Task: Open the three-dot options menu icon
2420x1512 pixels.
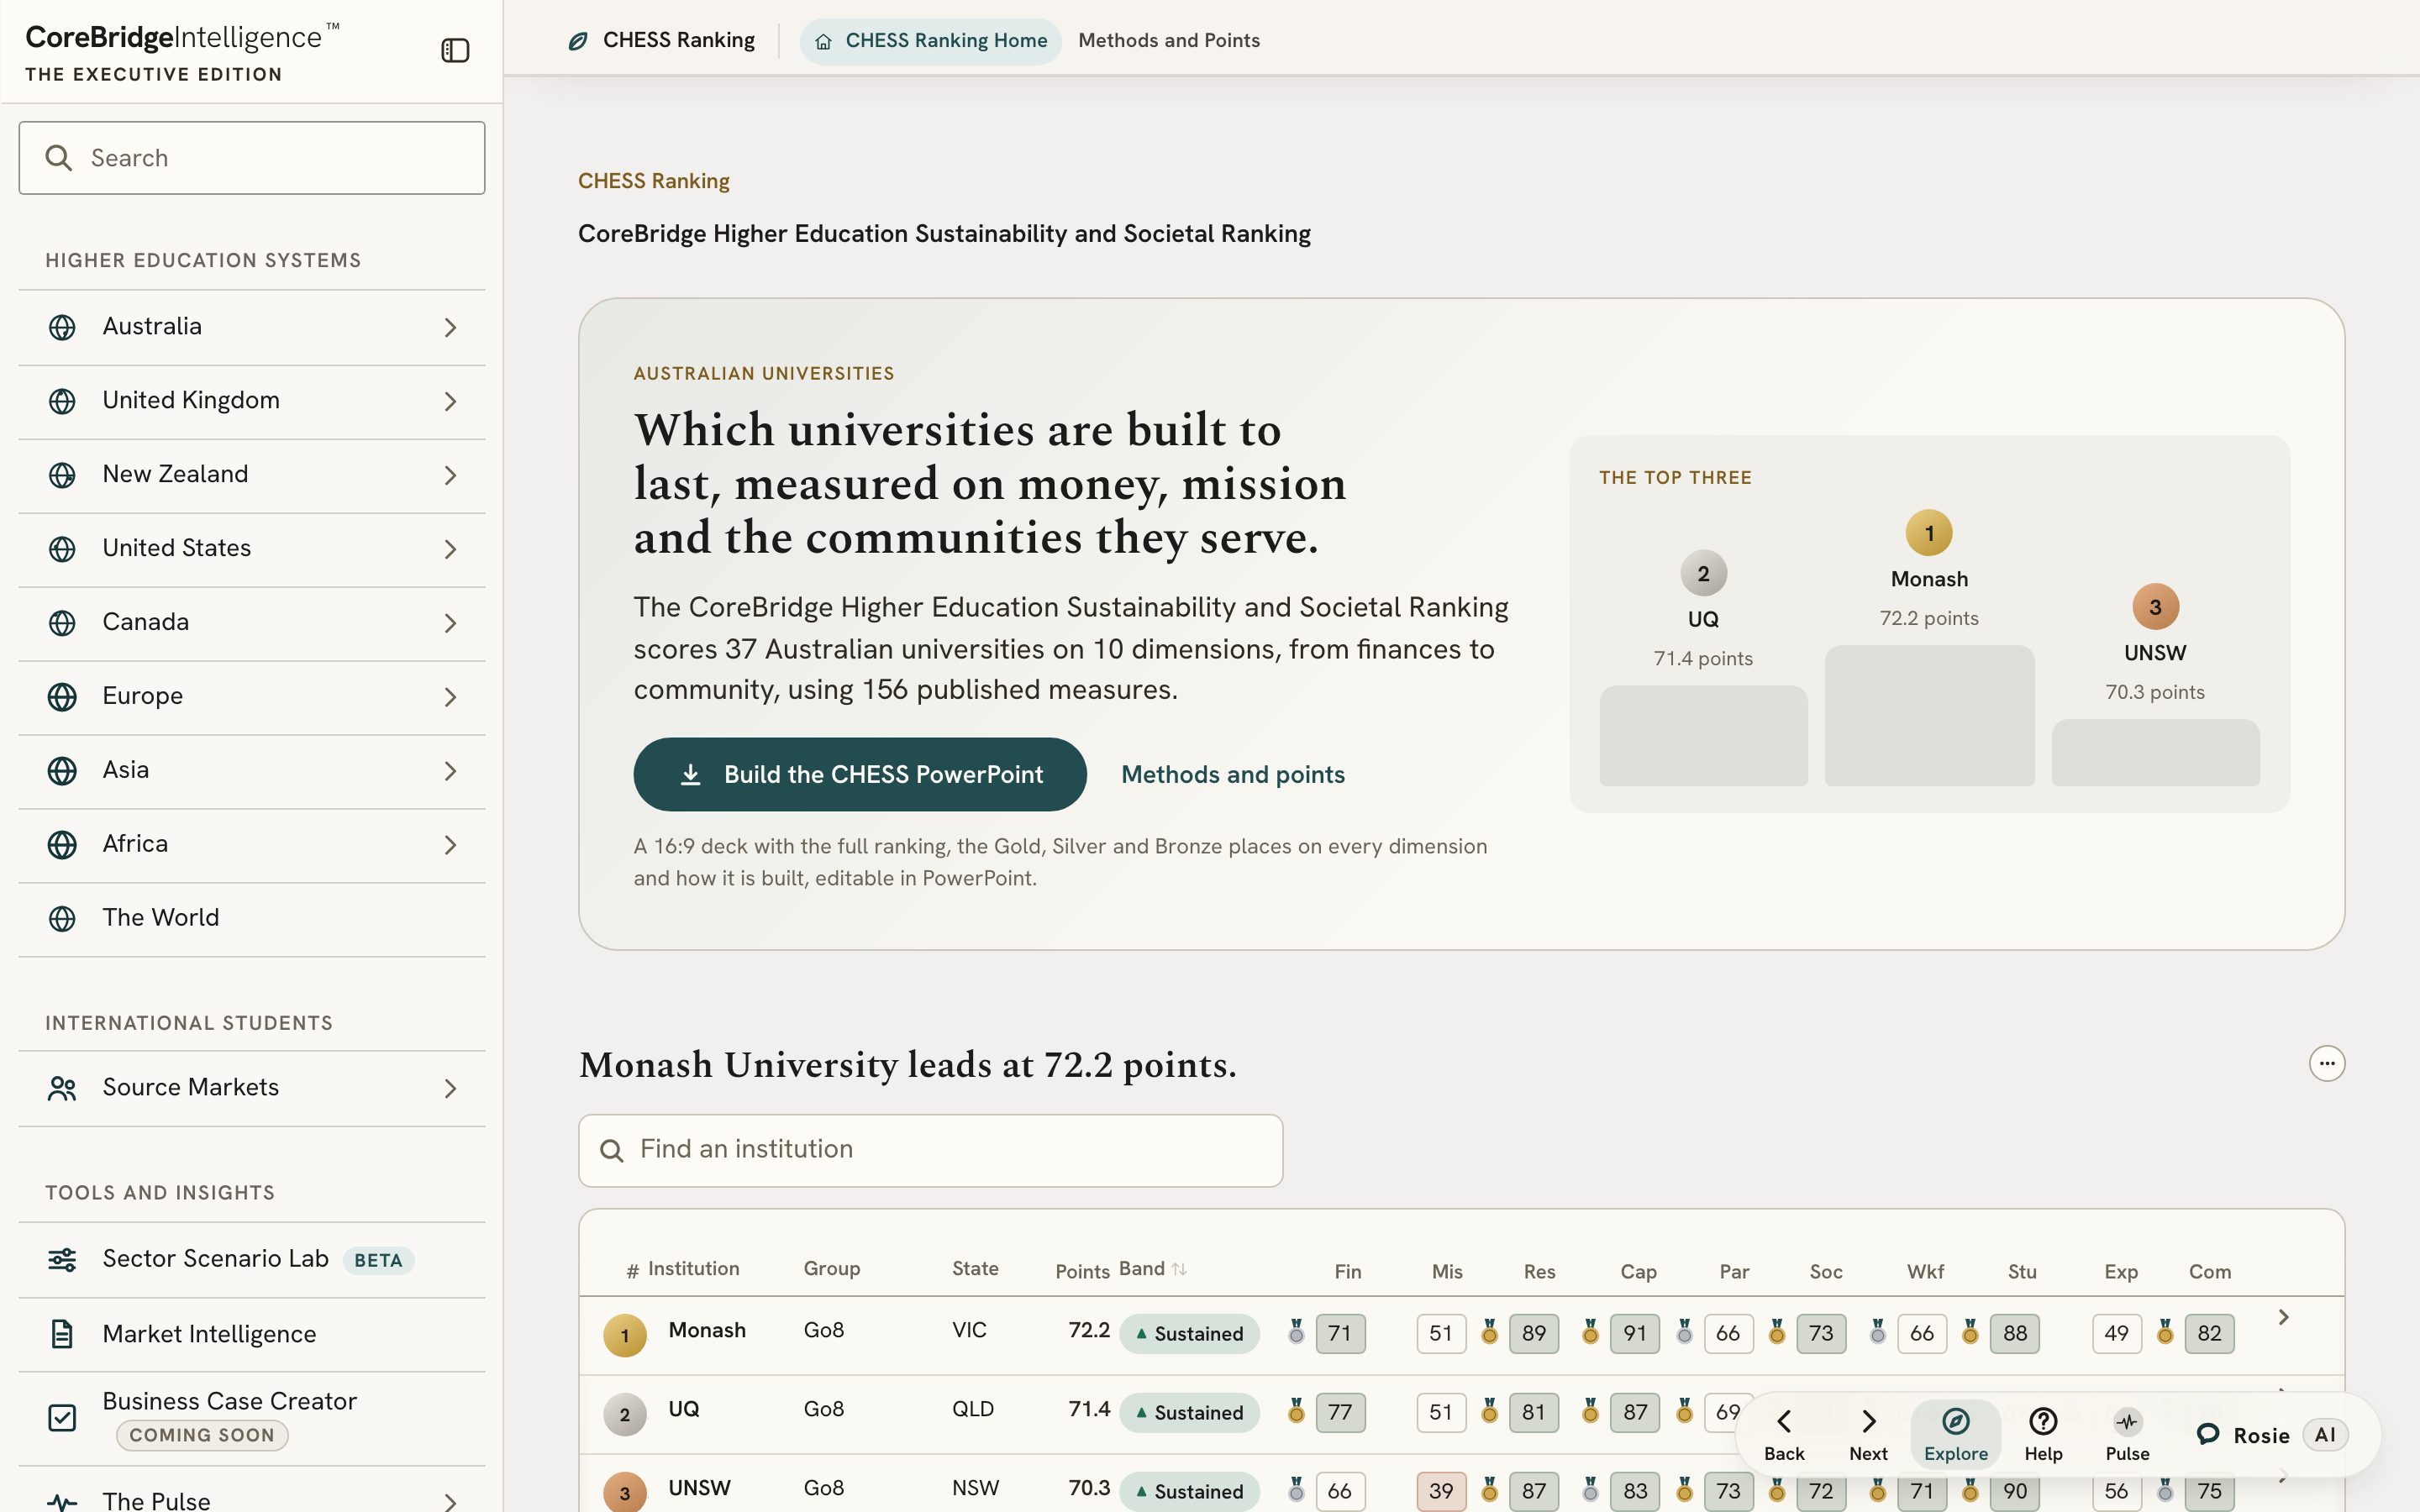Action: pyautogui.click(x=2326, y=1063)
